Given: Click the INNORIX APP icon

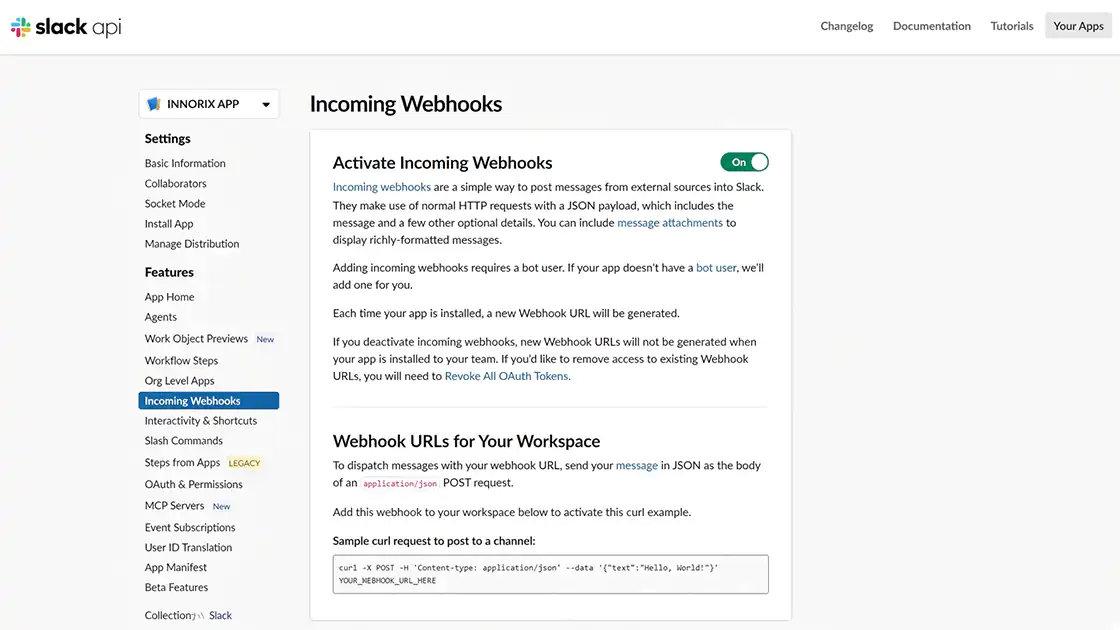Looking at the screenshot, I should click(154, 104).
